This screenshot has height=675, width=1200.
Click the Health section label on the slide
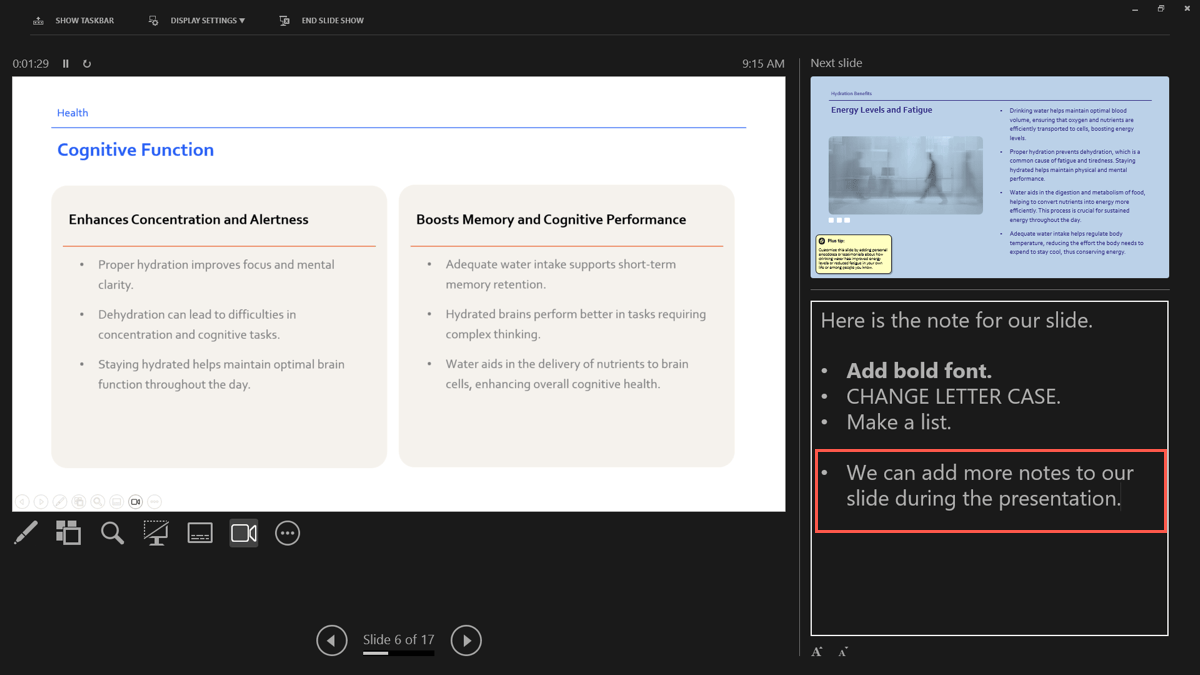[x=72, y=113]
